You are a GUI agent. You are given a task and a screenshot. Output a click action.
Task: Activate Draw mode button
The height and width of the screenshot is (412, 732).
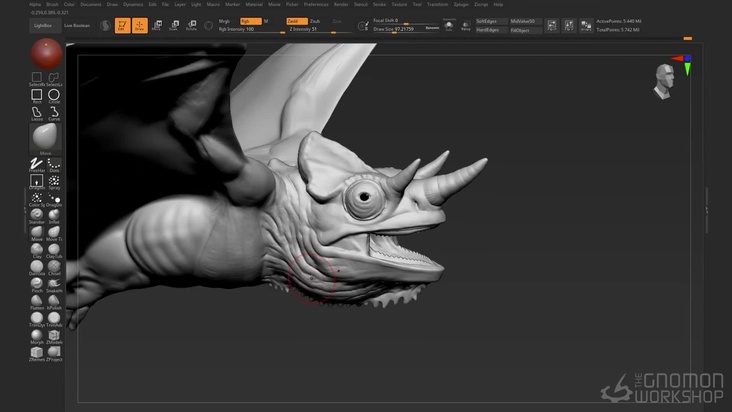pos(139,25)
